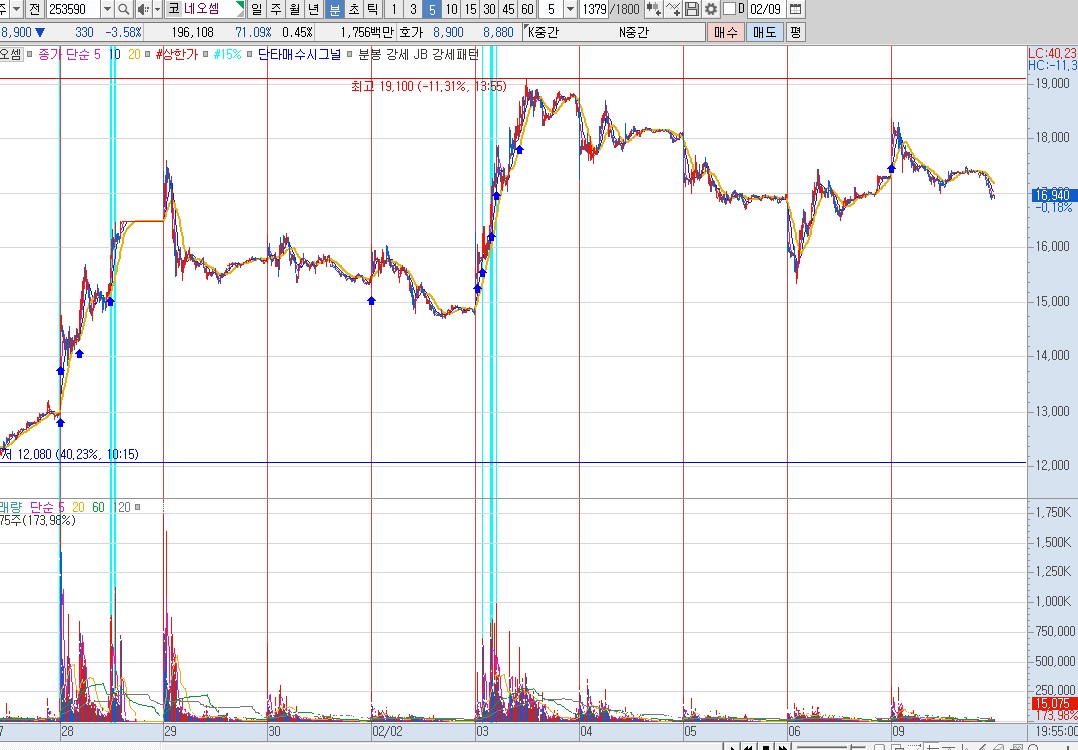Screen dimensions: 1078x750
Task: Select the 월 monthly chart period
Action: 295,9
